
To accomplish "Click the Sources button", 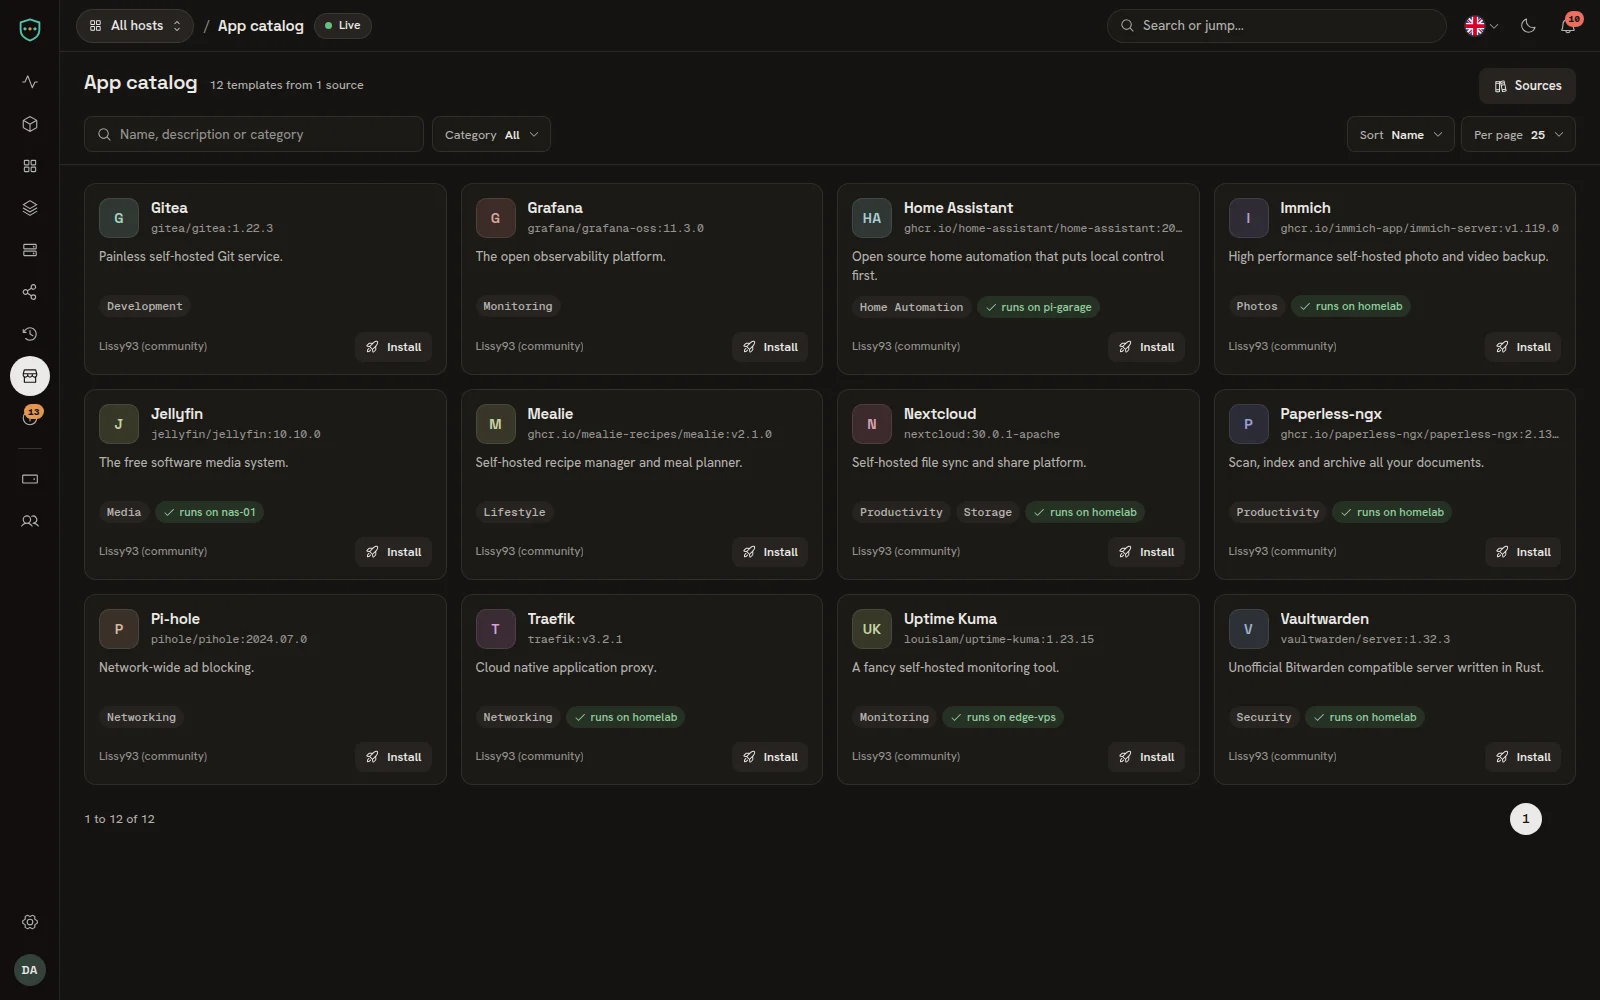I will coord(1527,86).
